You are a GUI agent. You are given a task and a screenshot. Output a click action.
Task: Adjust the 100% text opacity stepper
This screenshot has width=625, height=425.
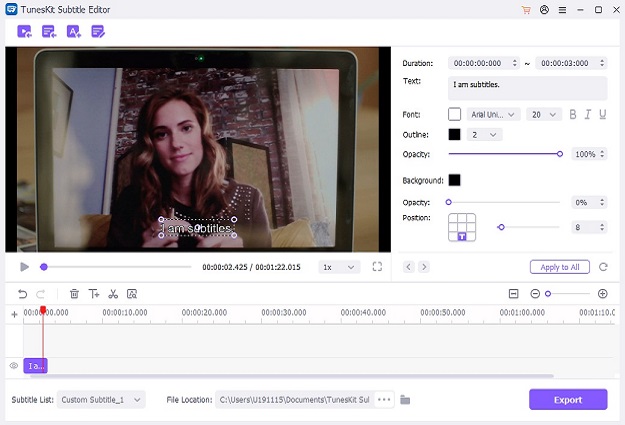(x=602, y=154)
